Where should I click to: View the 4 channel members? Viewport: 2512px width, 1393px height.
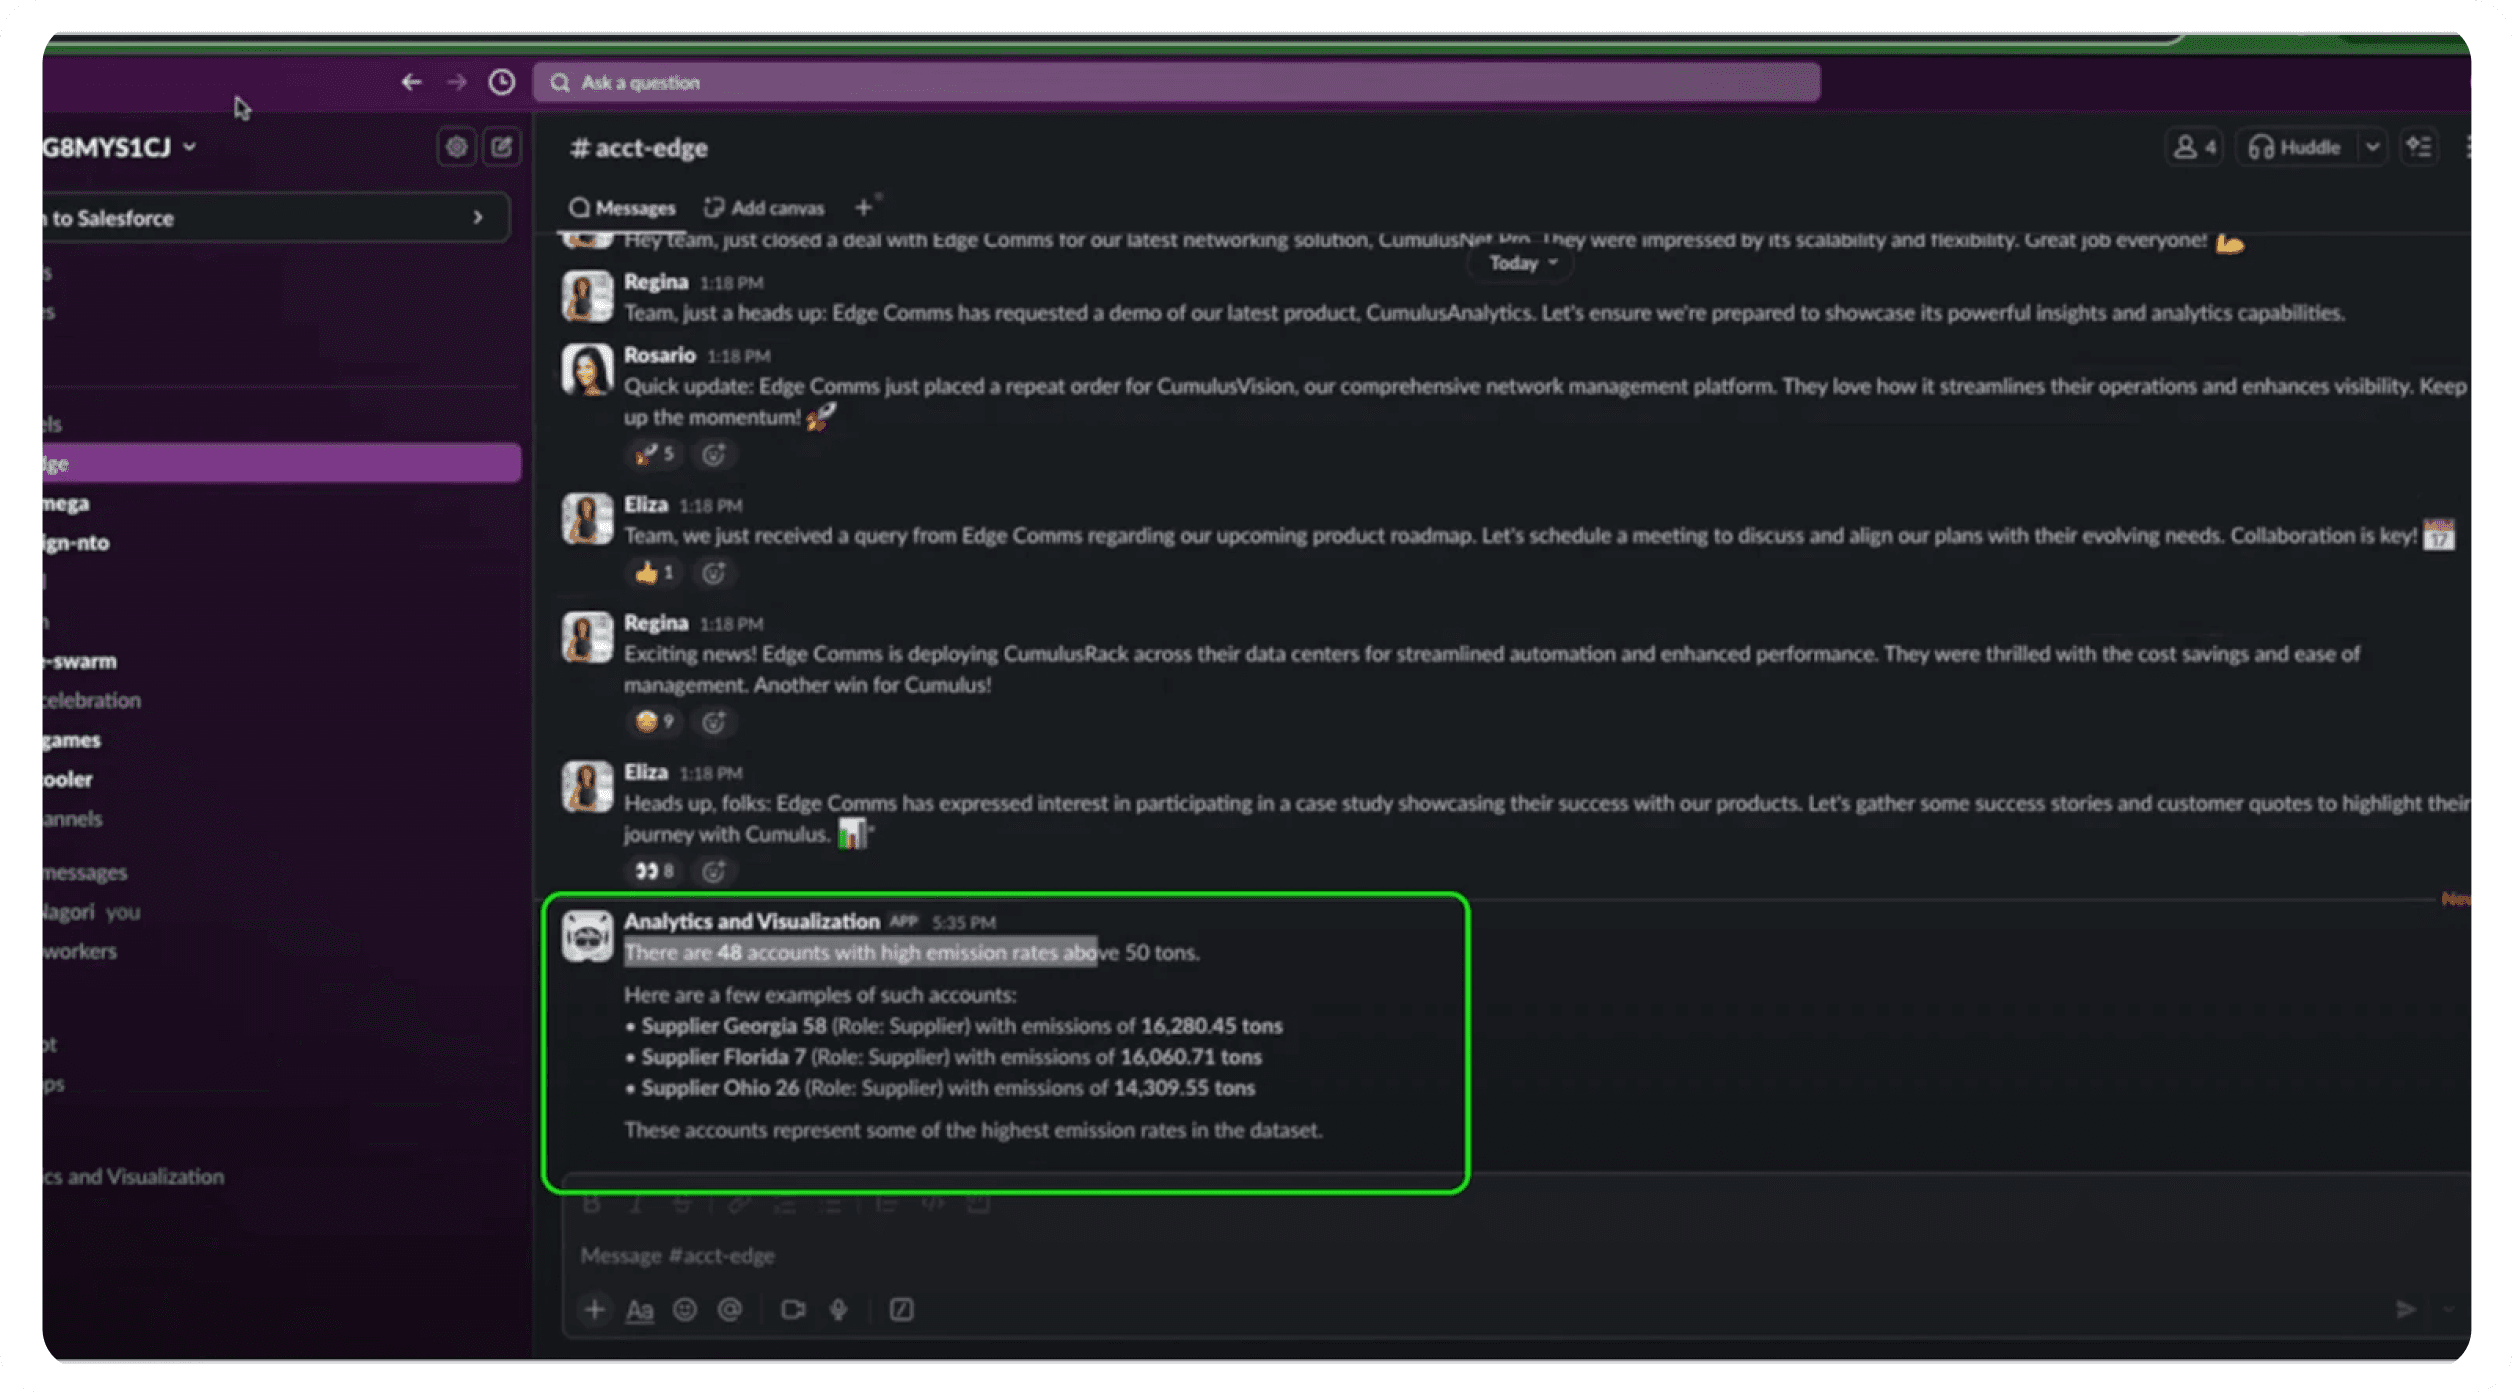pos(2194,147)
